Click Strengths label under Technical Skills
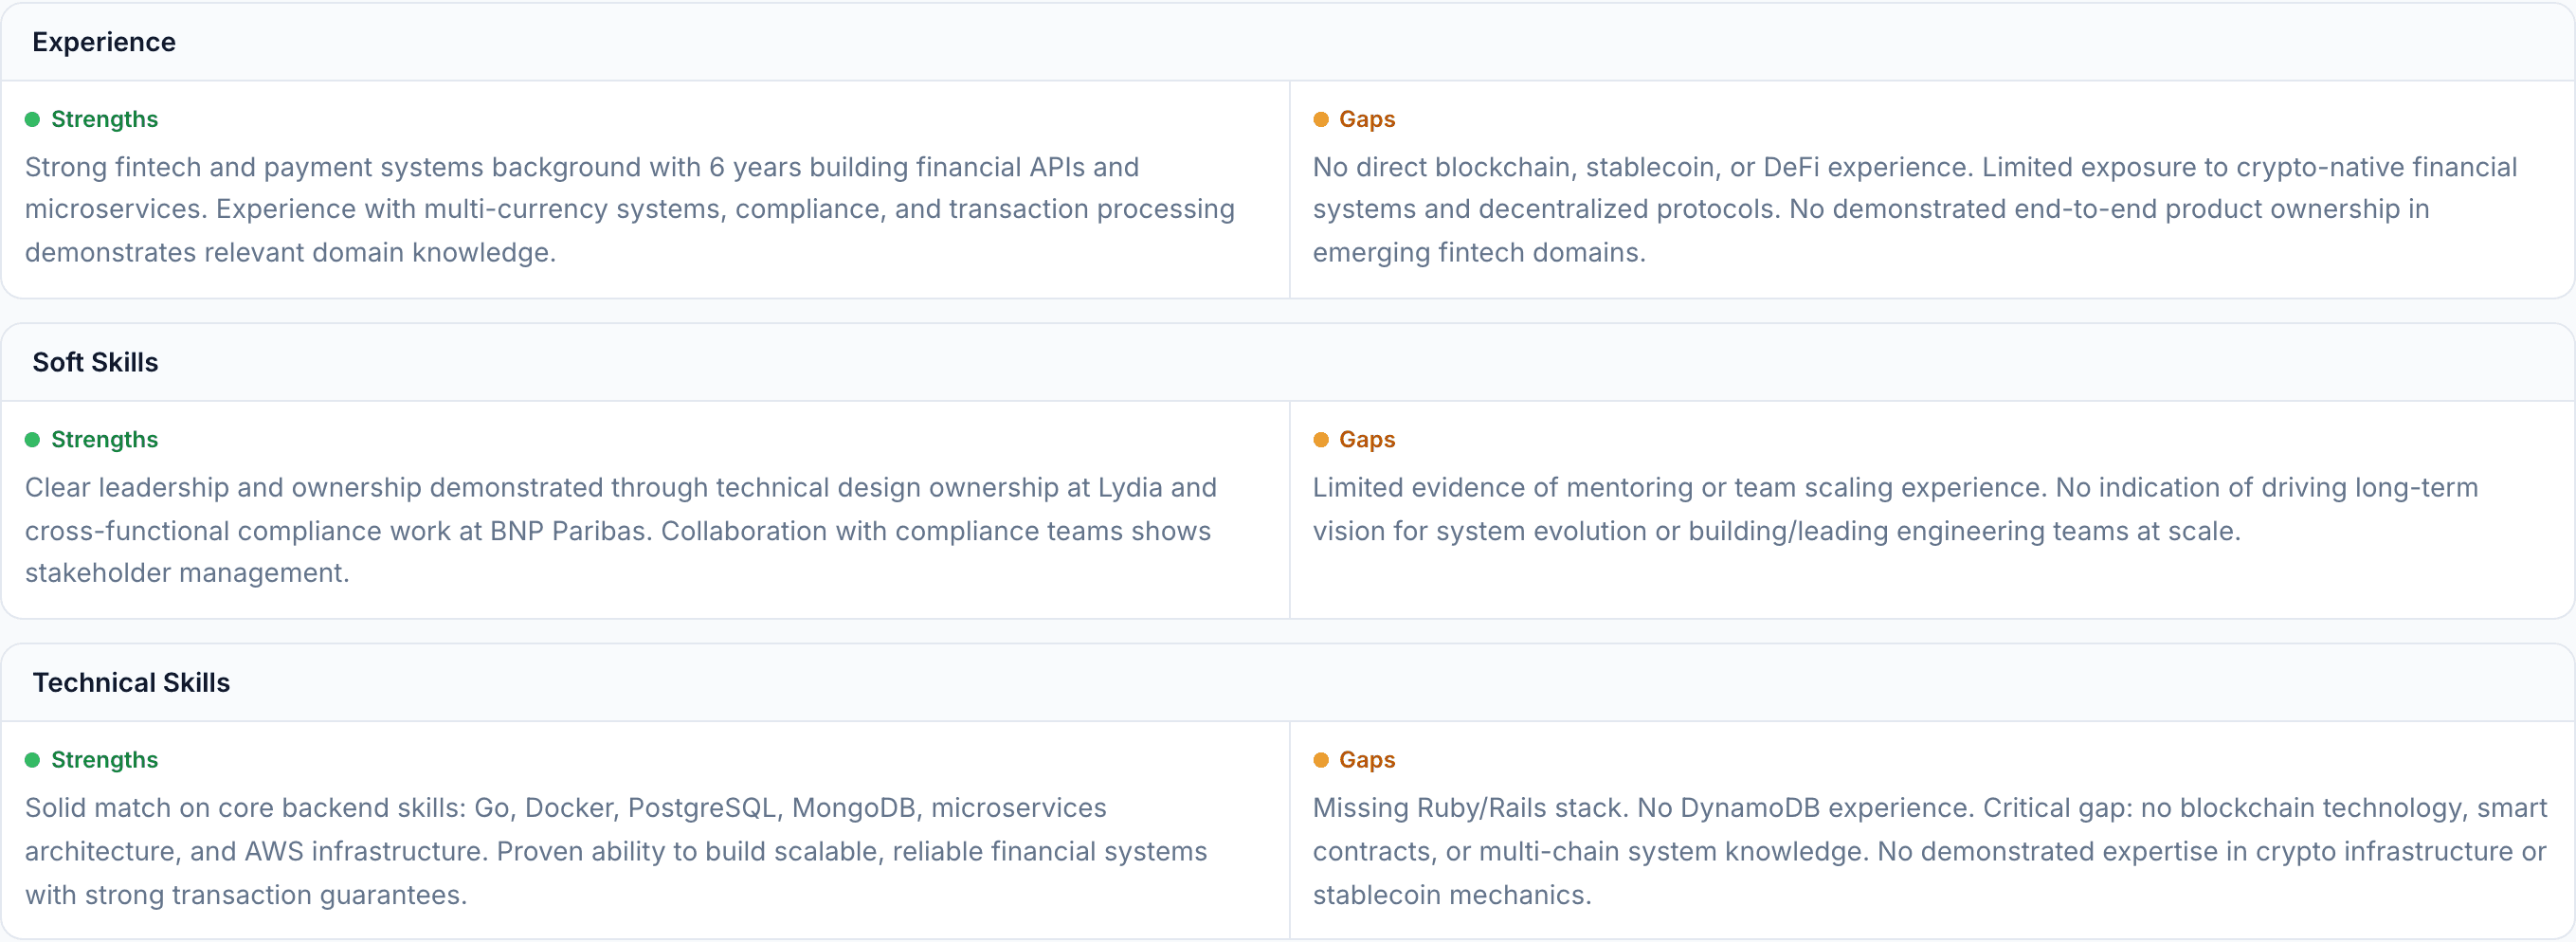 [x=104, y=759]
